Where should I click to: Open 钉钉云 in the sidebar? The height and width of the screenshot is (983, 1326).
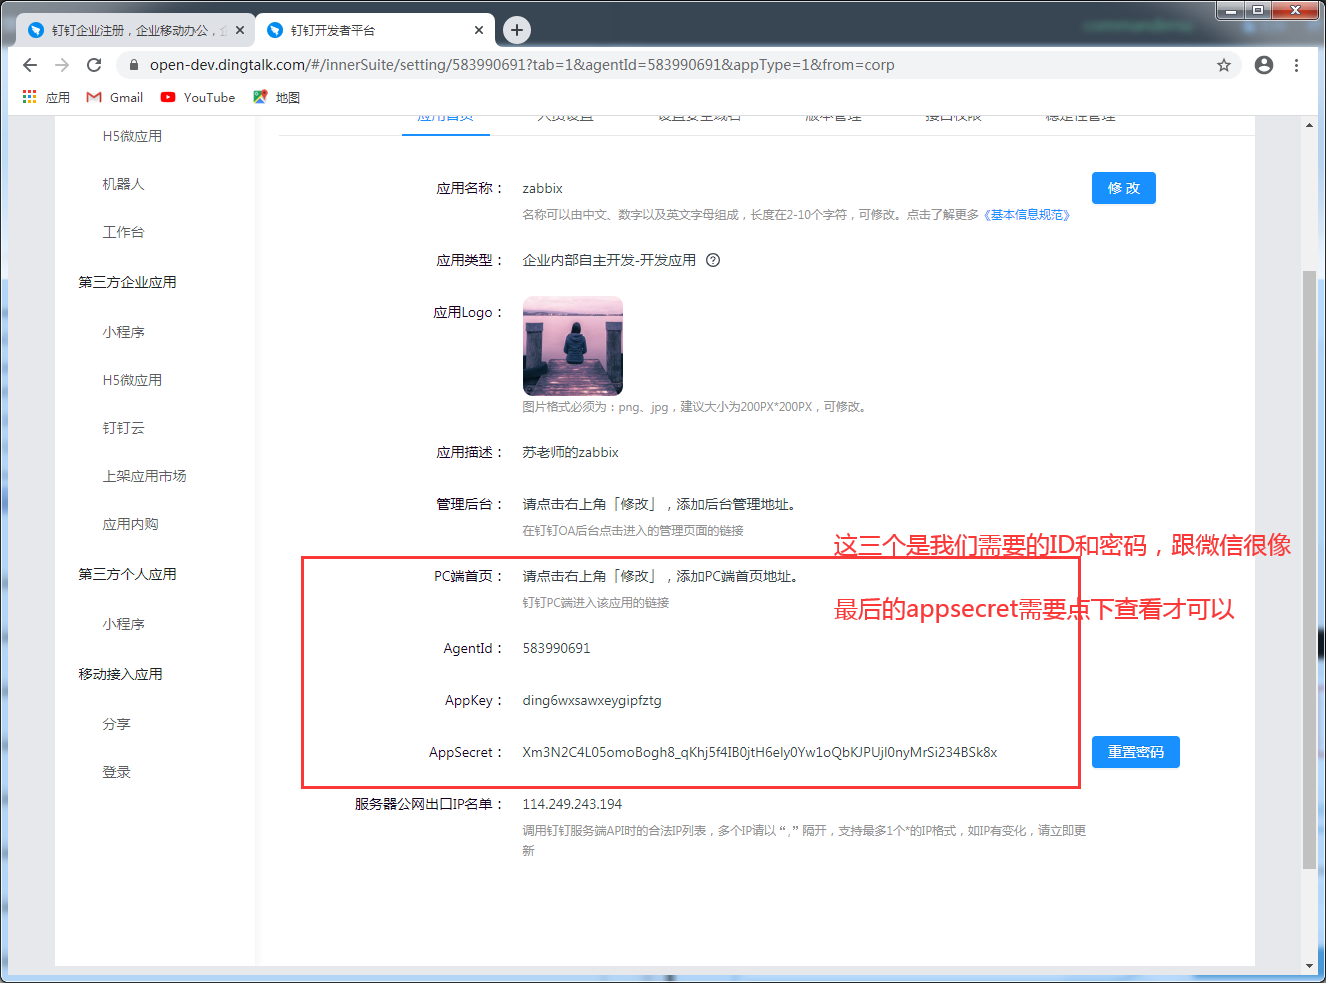coord(123,428)
